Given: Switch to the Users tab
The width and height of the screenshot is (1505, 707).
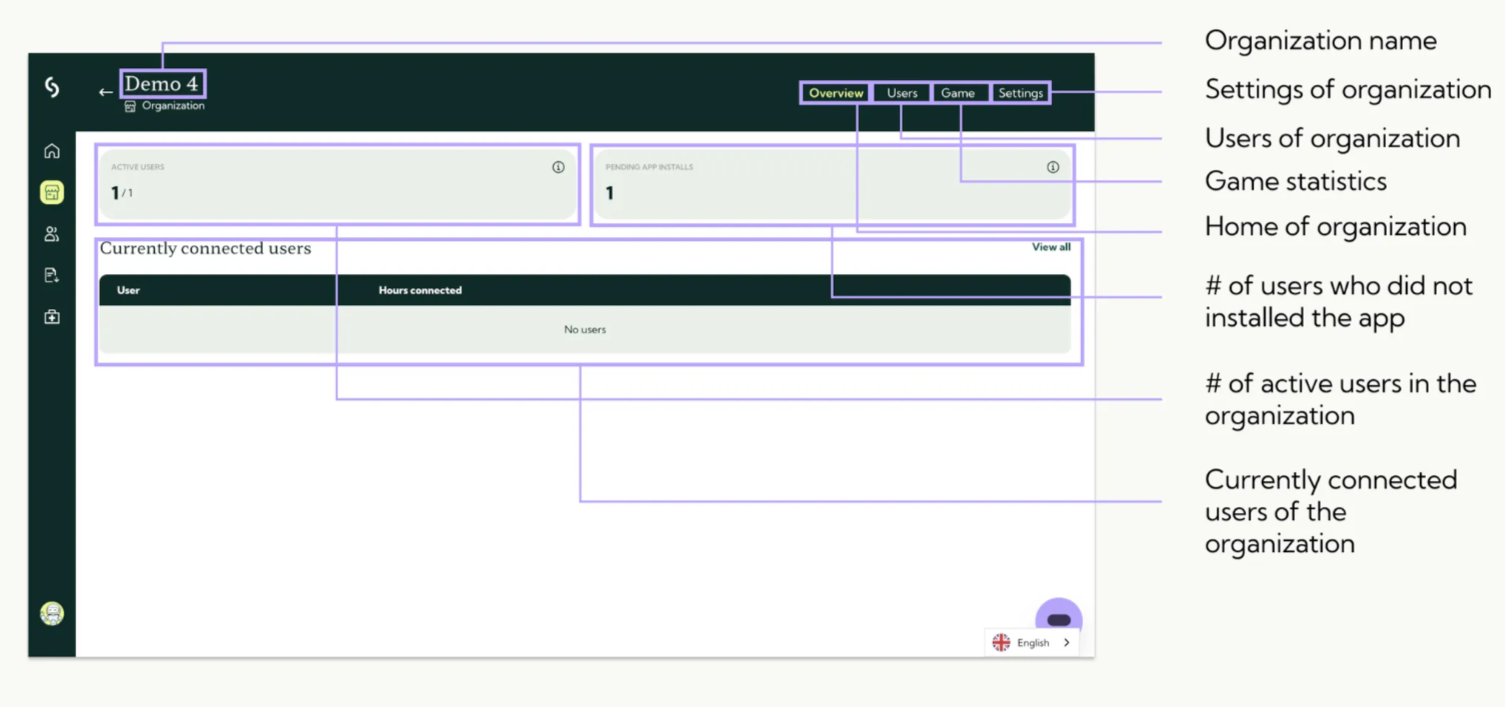Looking at the screenshot, I should coord(902,93).
